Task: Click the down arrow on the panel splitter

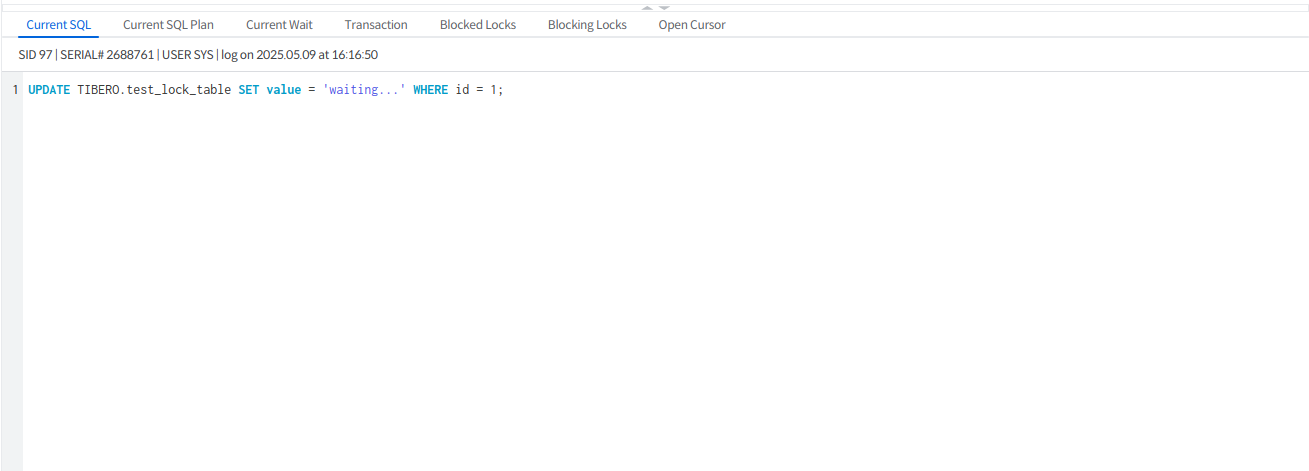Action: 664,7
